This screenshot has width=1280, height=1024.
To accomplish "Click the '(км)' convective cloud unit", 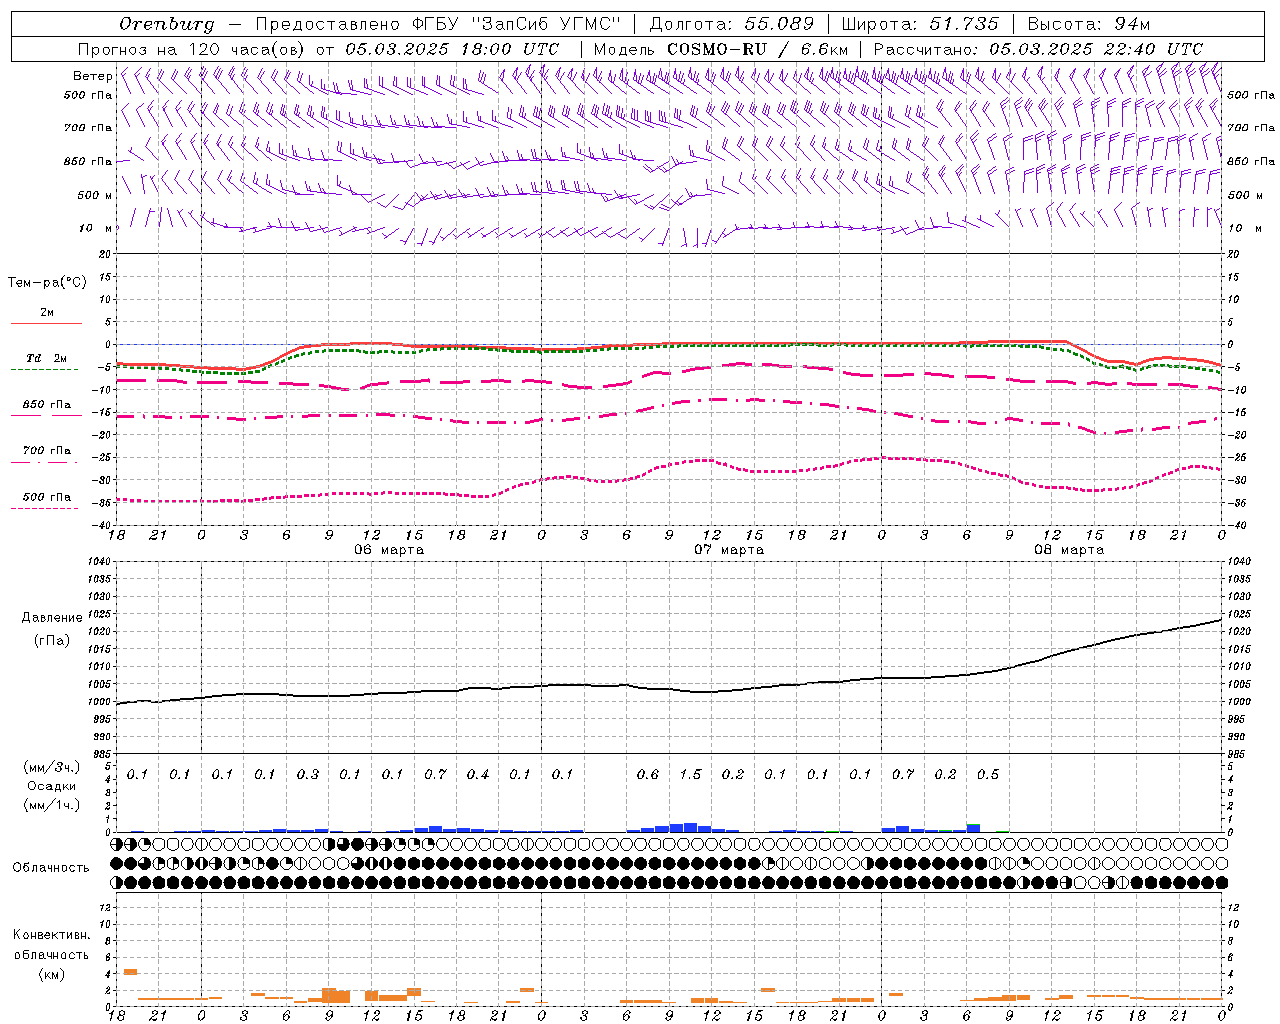I will point(52,973).
